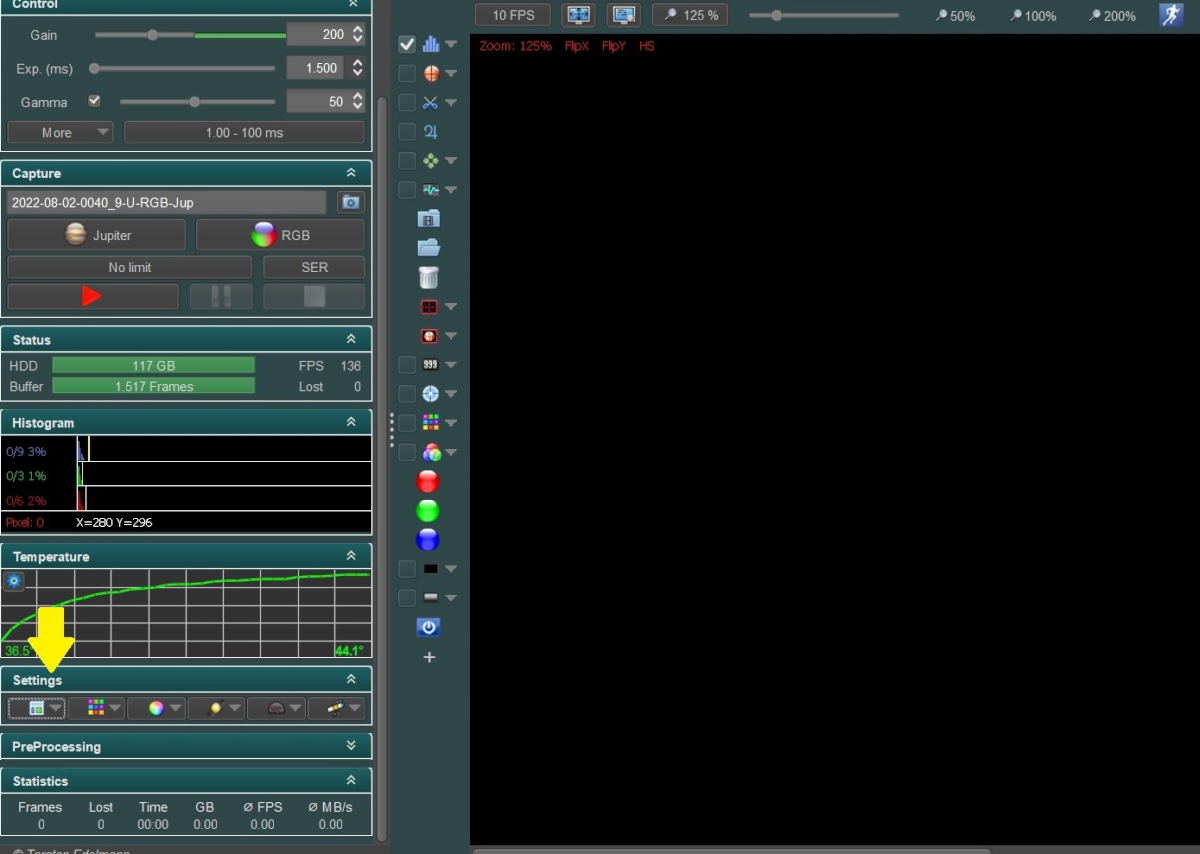This screenshot has height=854, width=1200.
Task: Click the No limit capture button
Action: click(130, 268)
